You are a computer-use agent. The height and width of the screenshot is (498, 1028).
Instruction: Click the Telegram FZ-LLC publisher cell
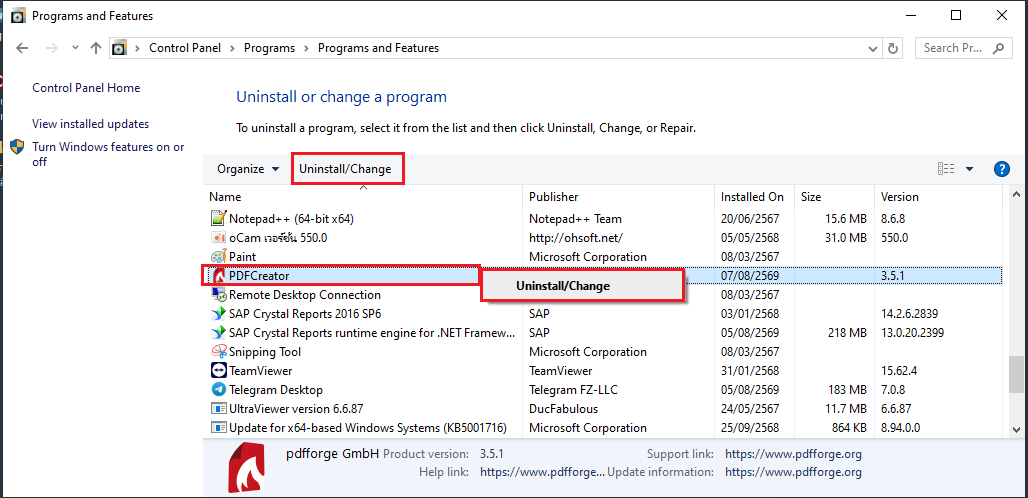point(573,390)
